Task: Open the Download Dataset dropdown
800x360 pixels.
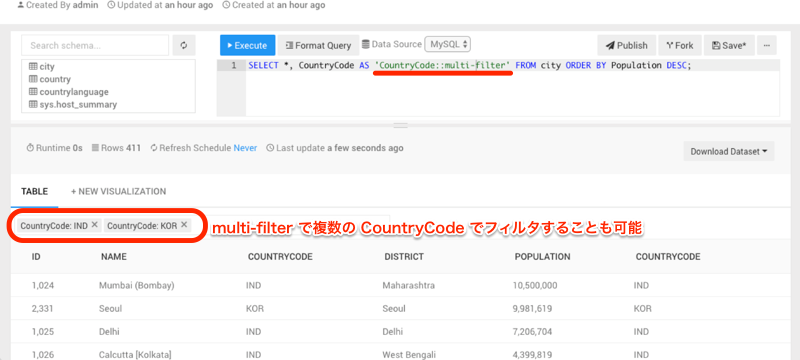Action: point(729,151)
